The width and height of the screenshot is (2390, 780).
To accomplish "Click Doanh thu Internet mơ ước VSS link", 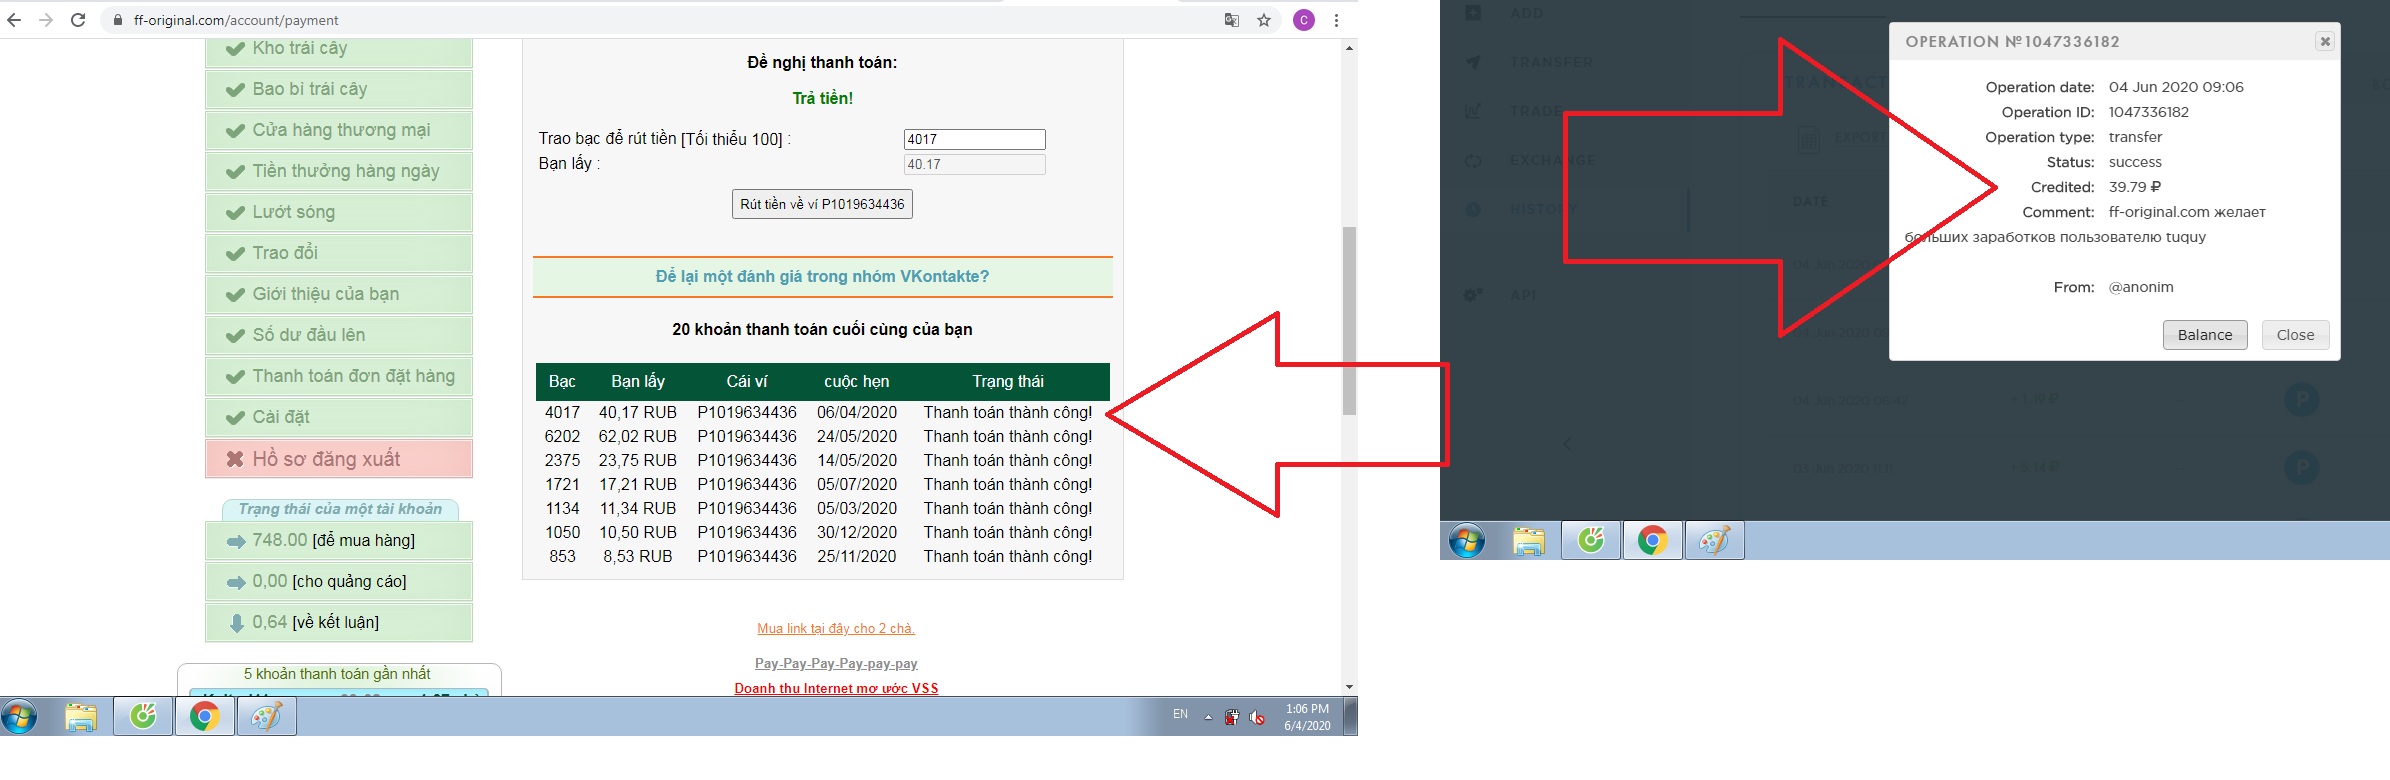I will tap(836, 689).
